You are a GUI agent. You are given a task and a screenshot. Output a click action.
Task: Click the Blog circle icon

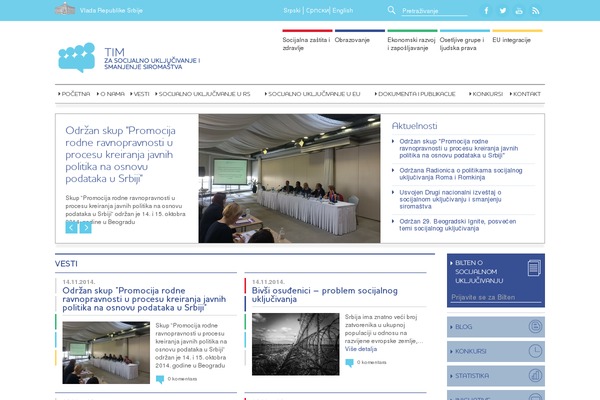pyautogui.click(x=535, y=327)
